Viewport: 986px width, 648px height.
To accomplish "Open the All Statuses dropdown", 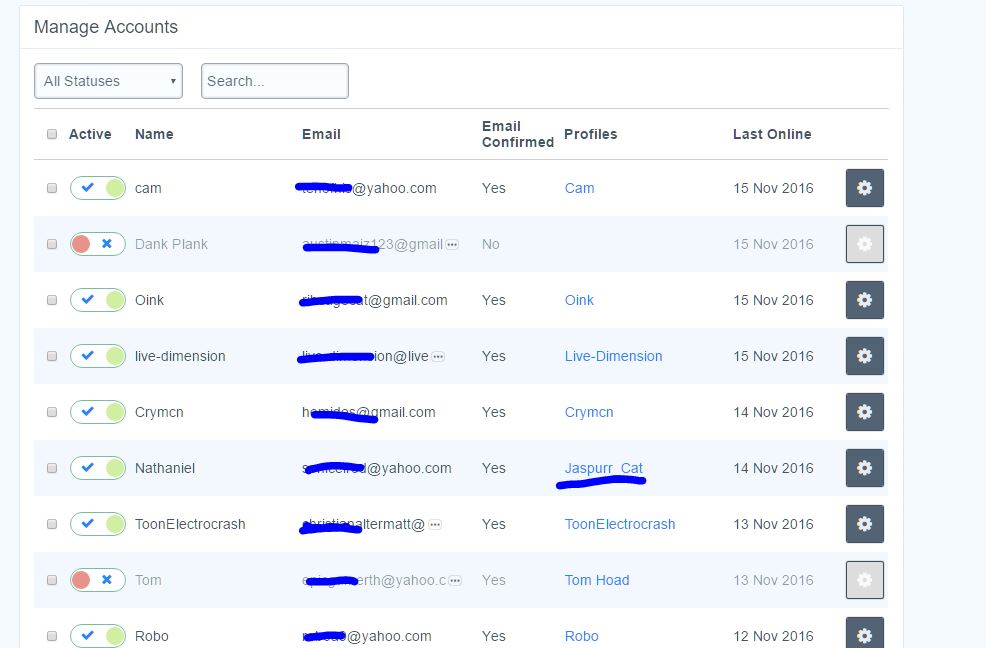I will (x=108, y=81).
